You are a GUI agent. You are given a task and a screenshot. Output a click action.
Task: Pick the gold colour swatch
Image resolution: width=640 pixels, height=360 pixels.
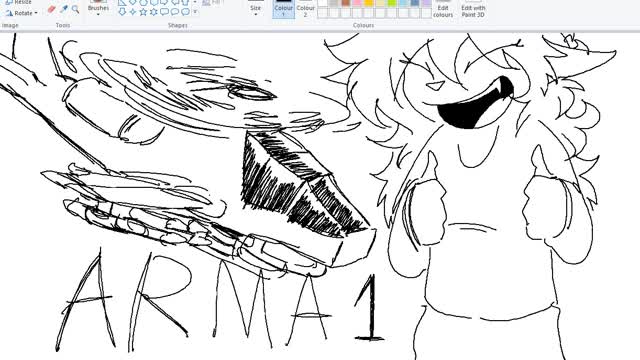[369, 2]
